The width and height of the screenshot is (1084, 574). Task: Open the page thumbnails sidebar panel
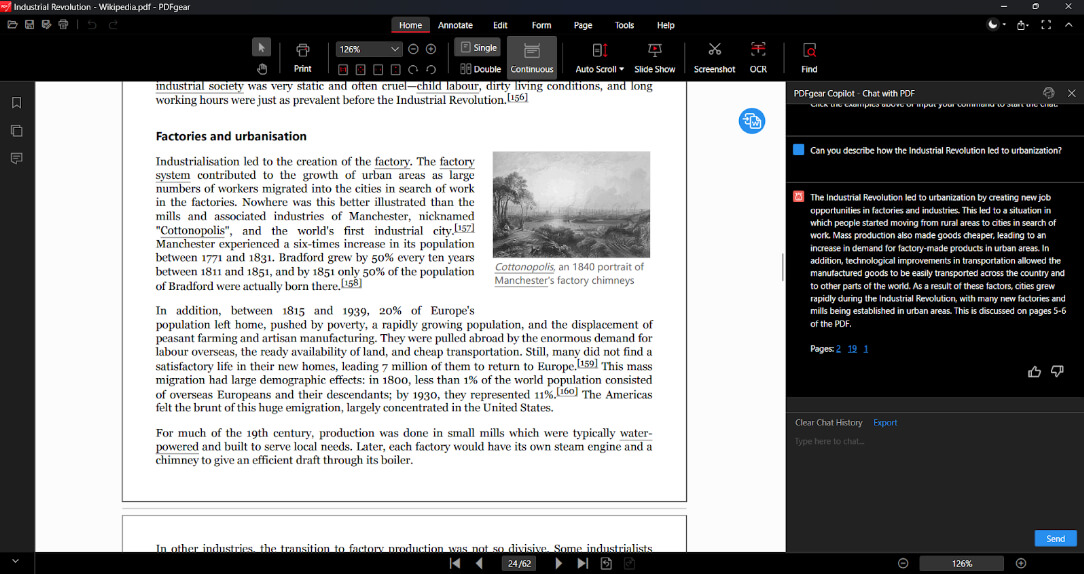pyautogui.click(x=17, y=131)
